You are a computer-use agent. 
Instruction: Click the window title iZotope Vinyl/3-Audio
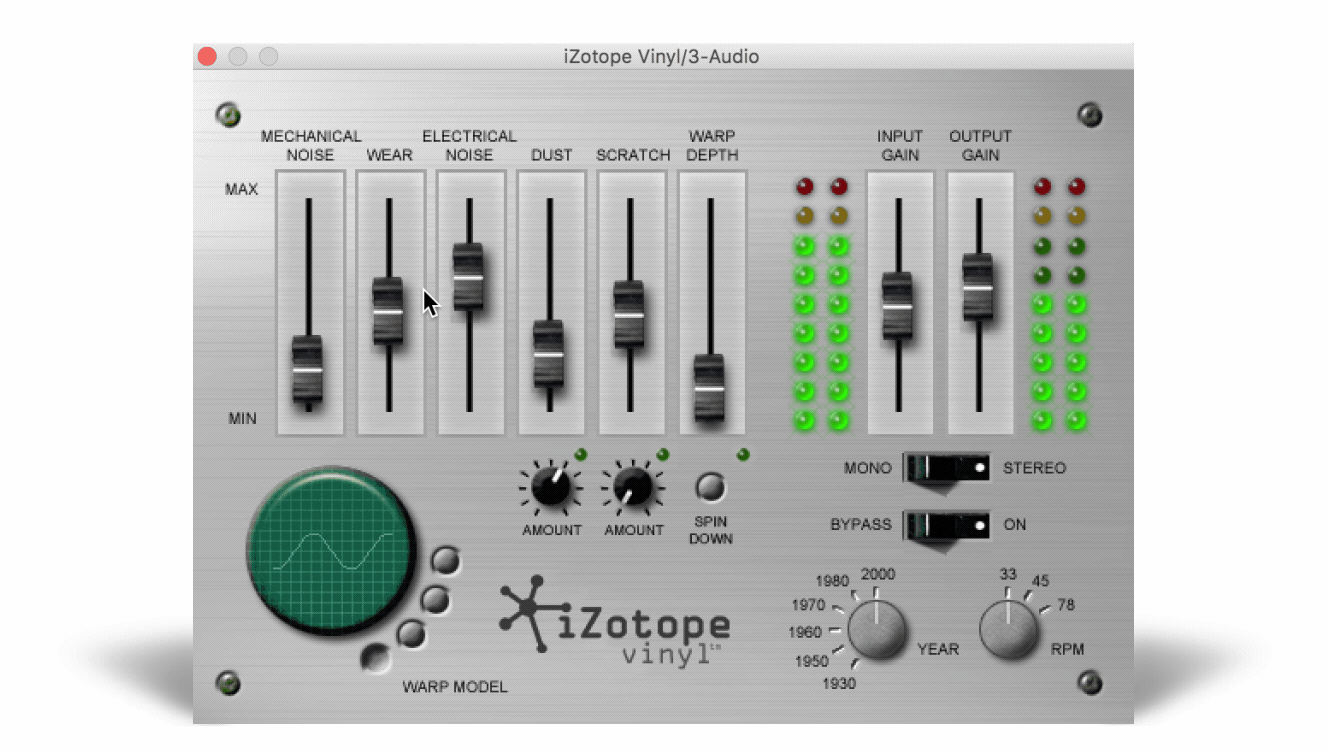[661, 57]
